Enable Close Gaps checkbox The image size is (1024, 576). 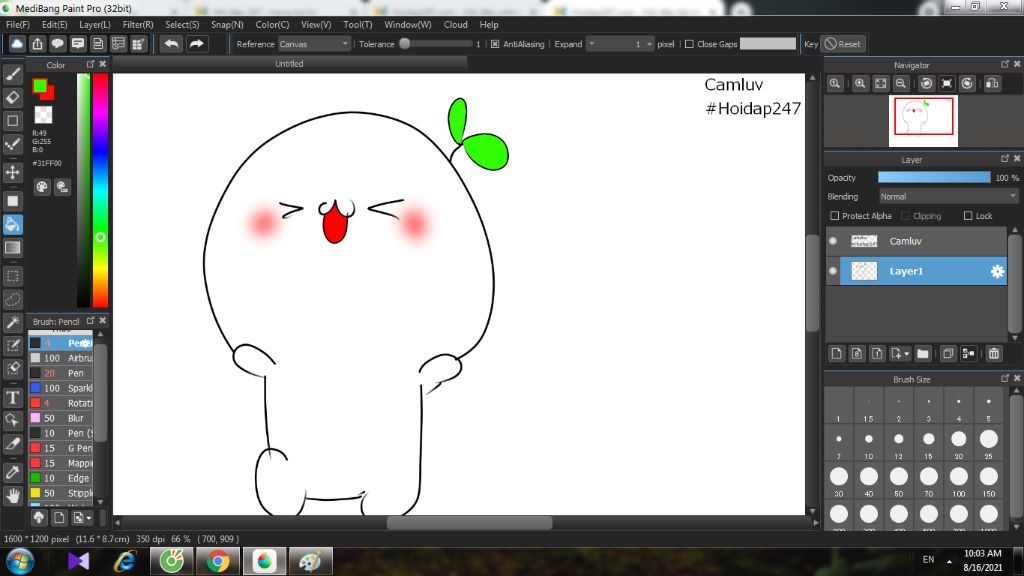point(689,44)
